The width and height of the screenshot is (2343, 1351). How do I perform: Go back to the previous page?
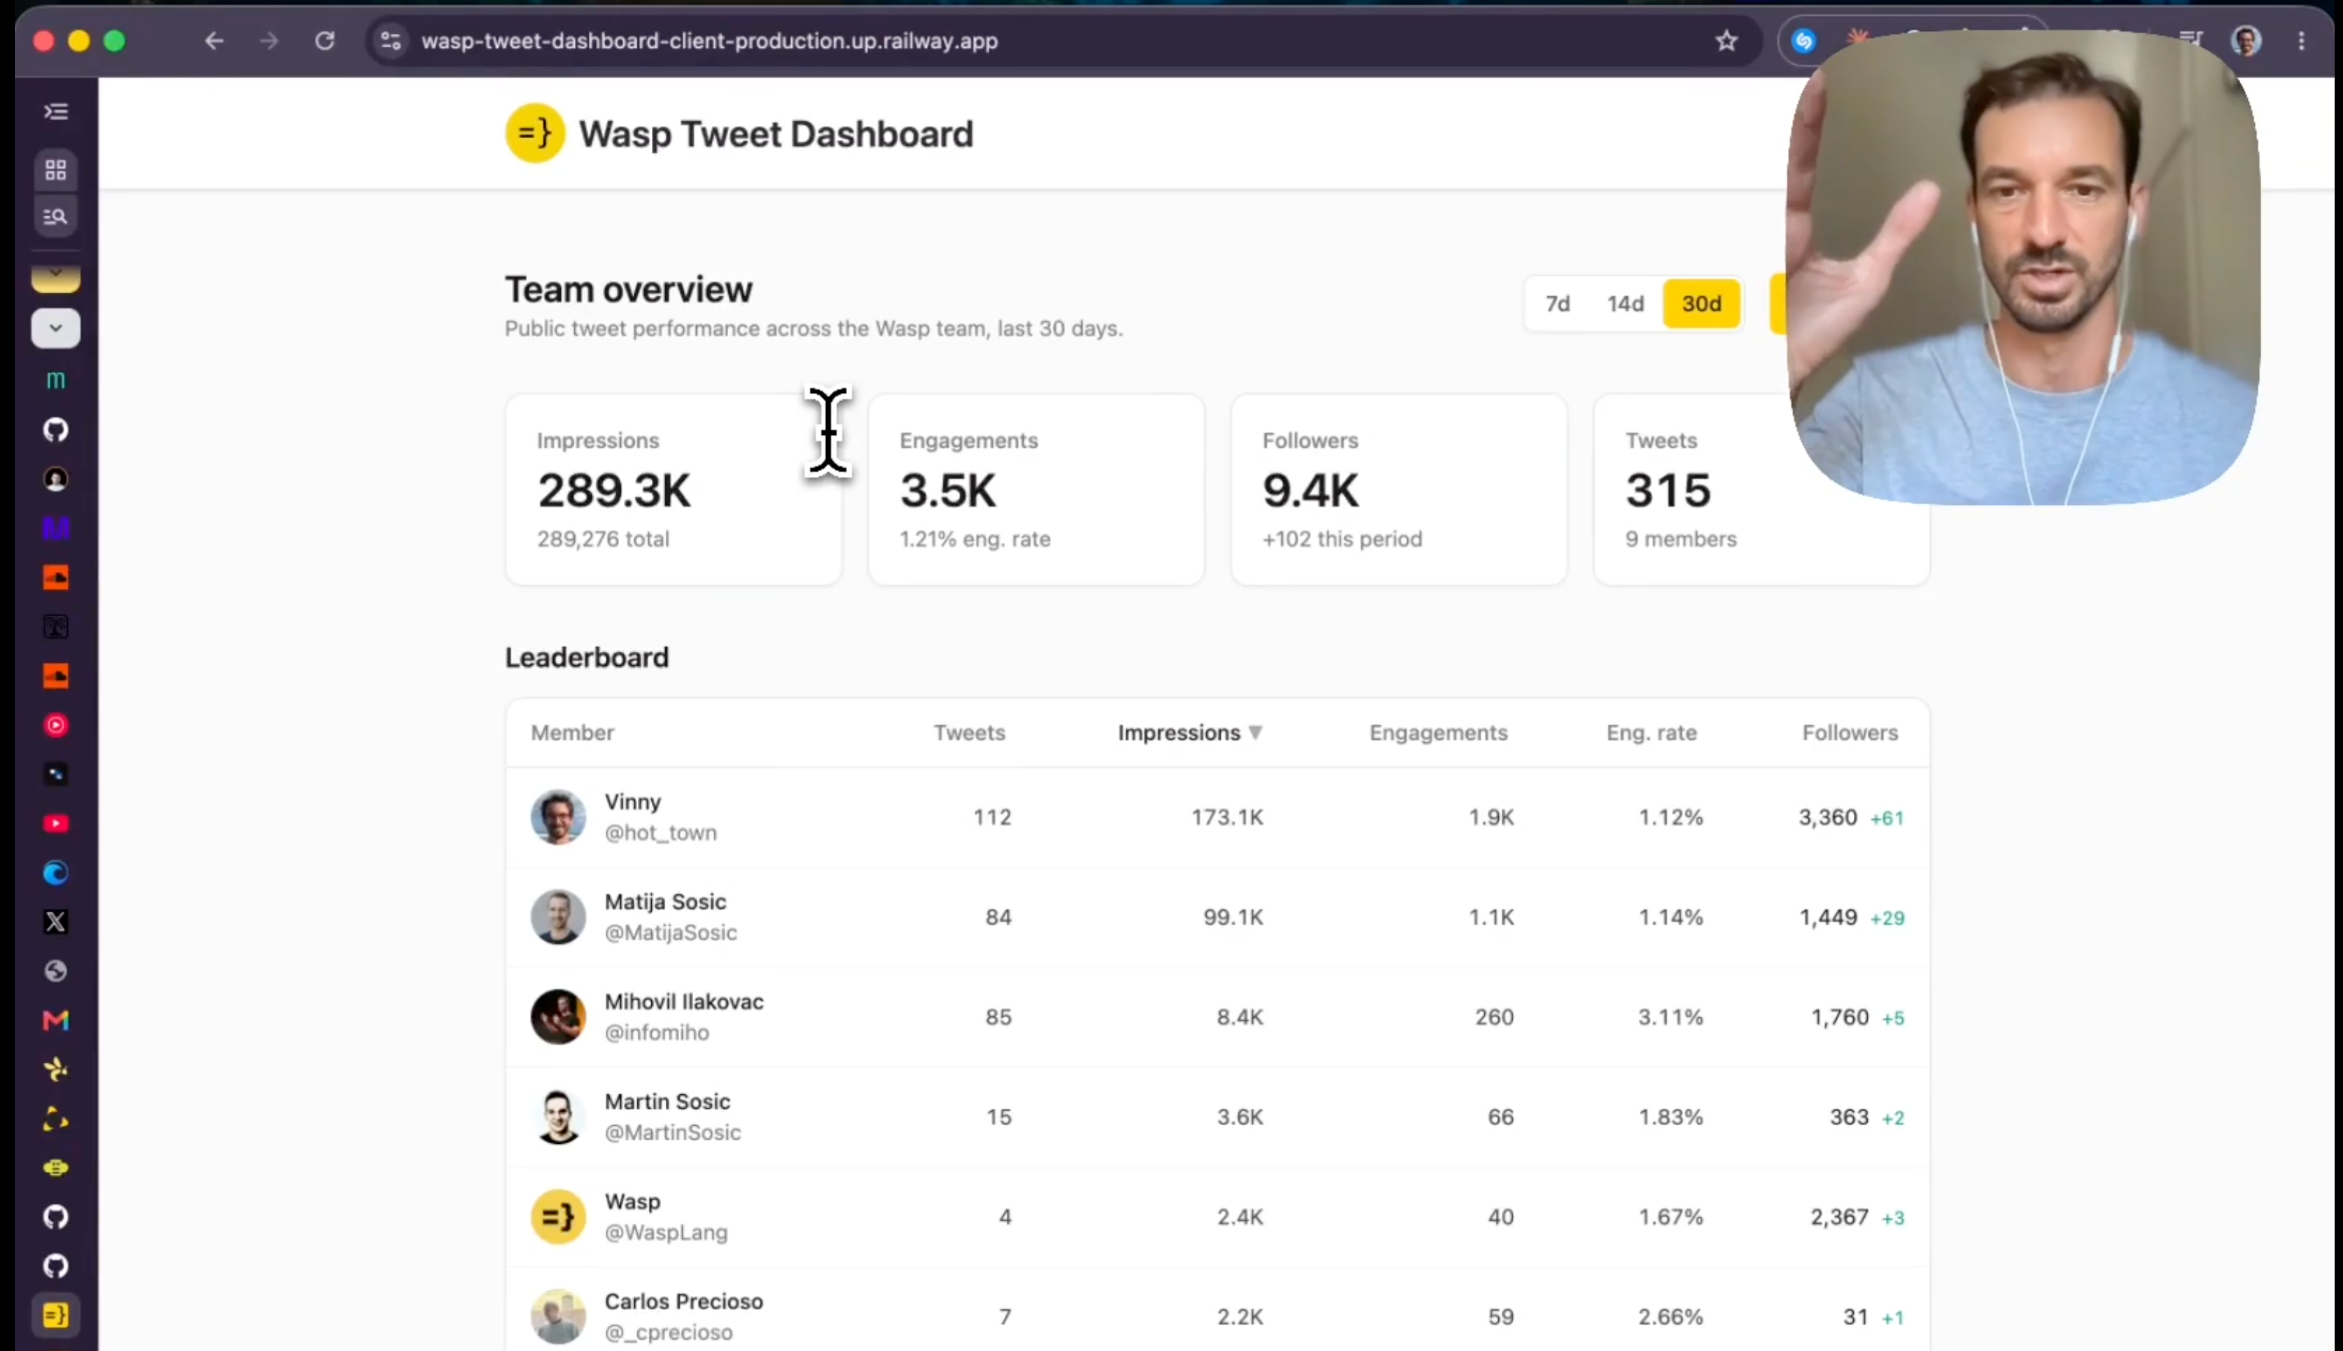tap(214, 41)
